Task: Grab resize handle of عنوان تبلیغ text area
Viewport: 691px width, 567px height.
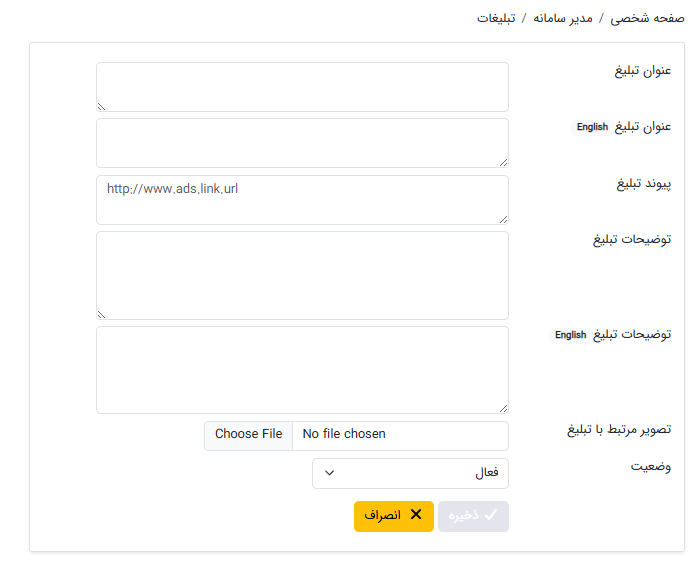Action: (102, 105)
